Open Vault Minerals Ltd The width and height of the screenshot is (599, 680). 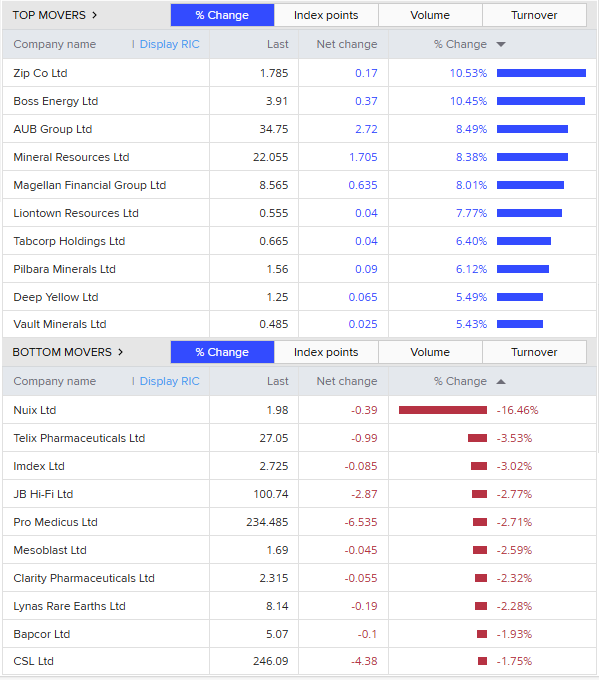point(60,324)
